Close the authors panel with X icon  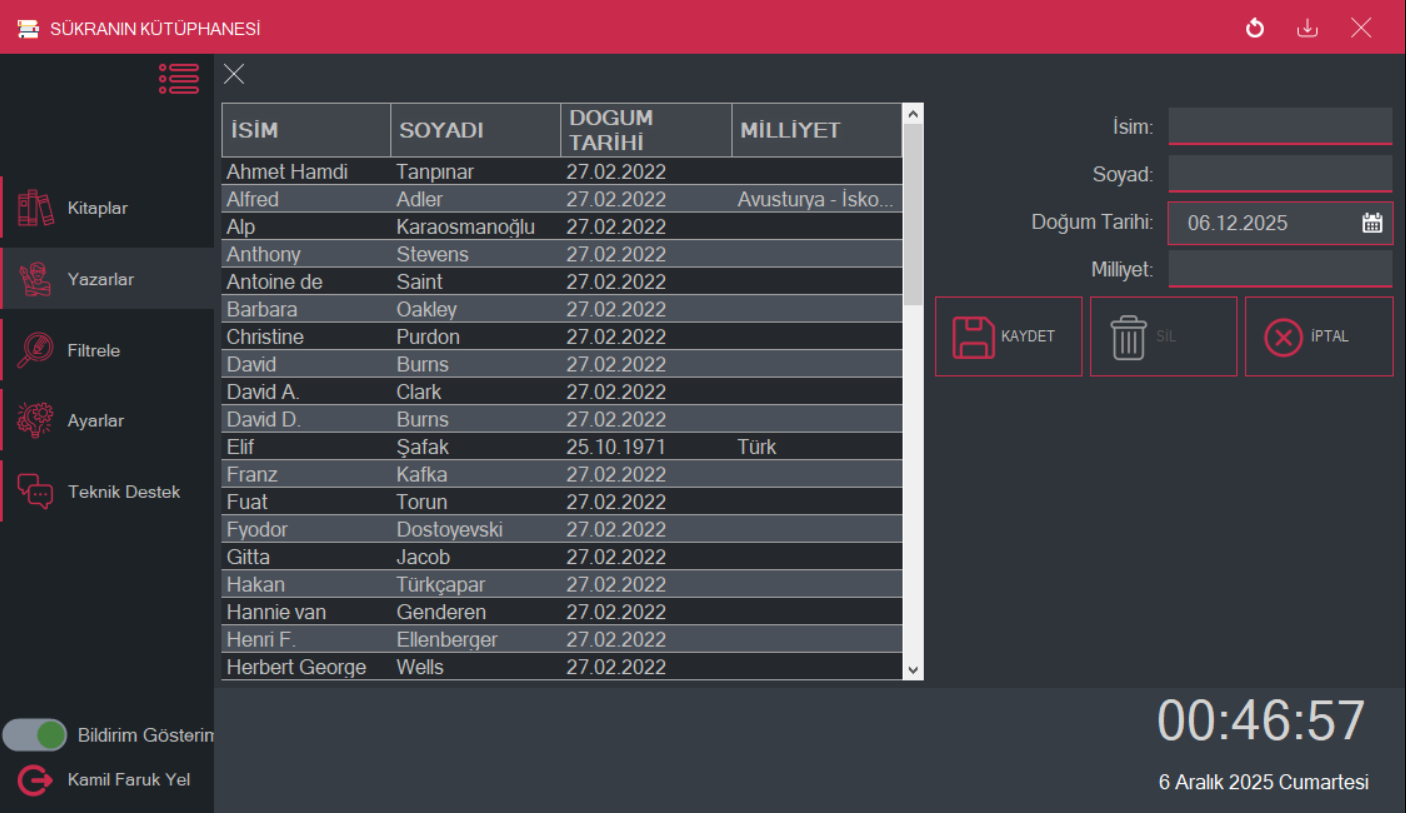coord(234,74)
